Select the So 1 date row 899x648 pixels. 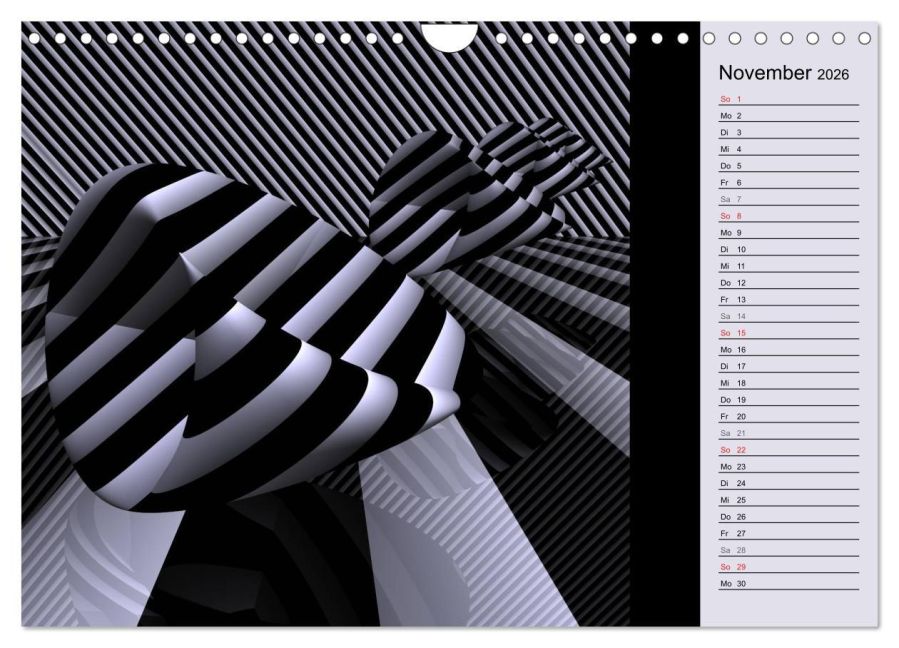(789, 99)
